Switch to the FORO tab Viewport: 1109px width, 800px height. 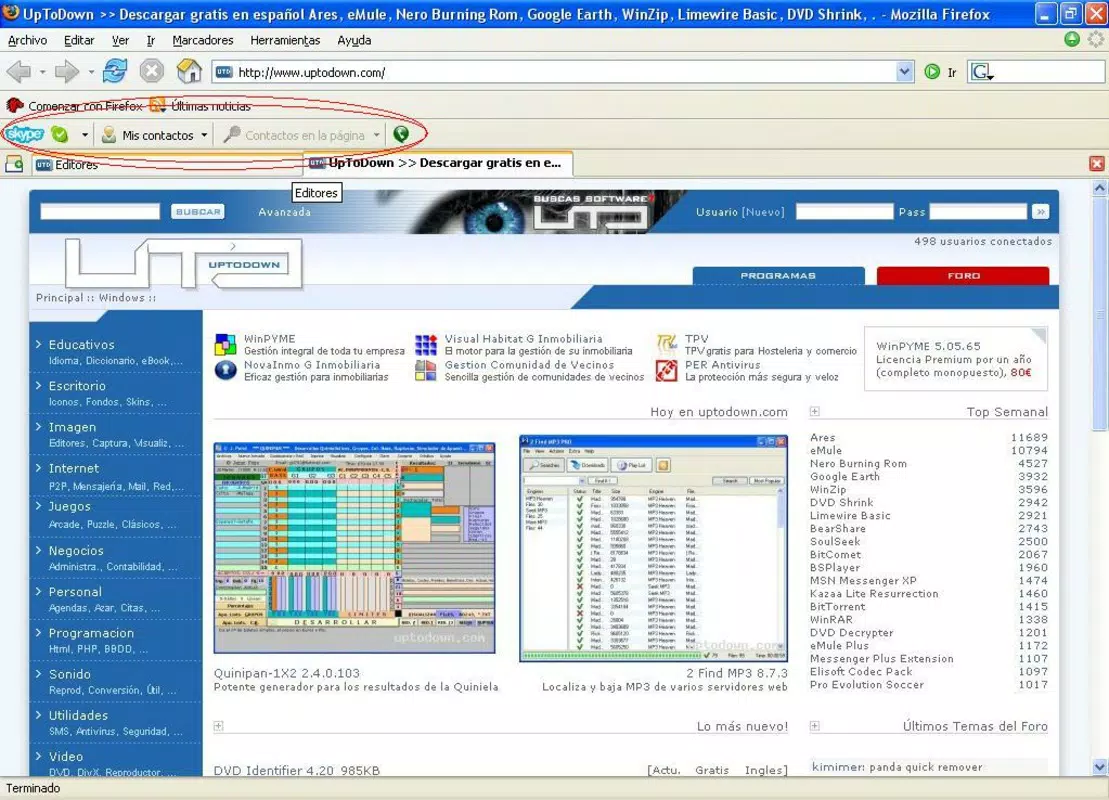963,275
